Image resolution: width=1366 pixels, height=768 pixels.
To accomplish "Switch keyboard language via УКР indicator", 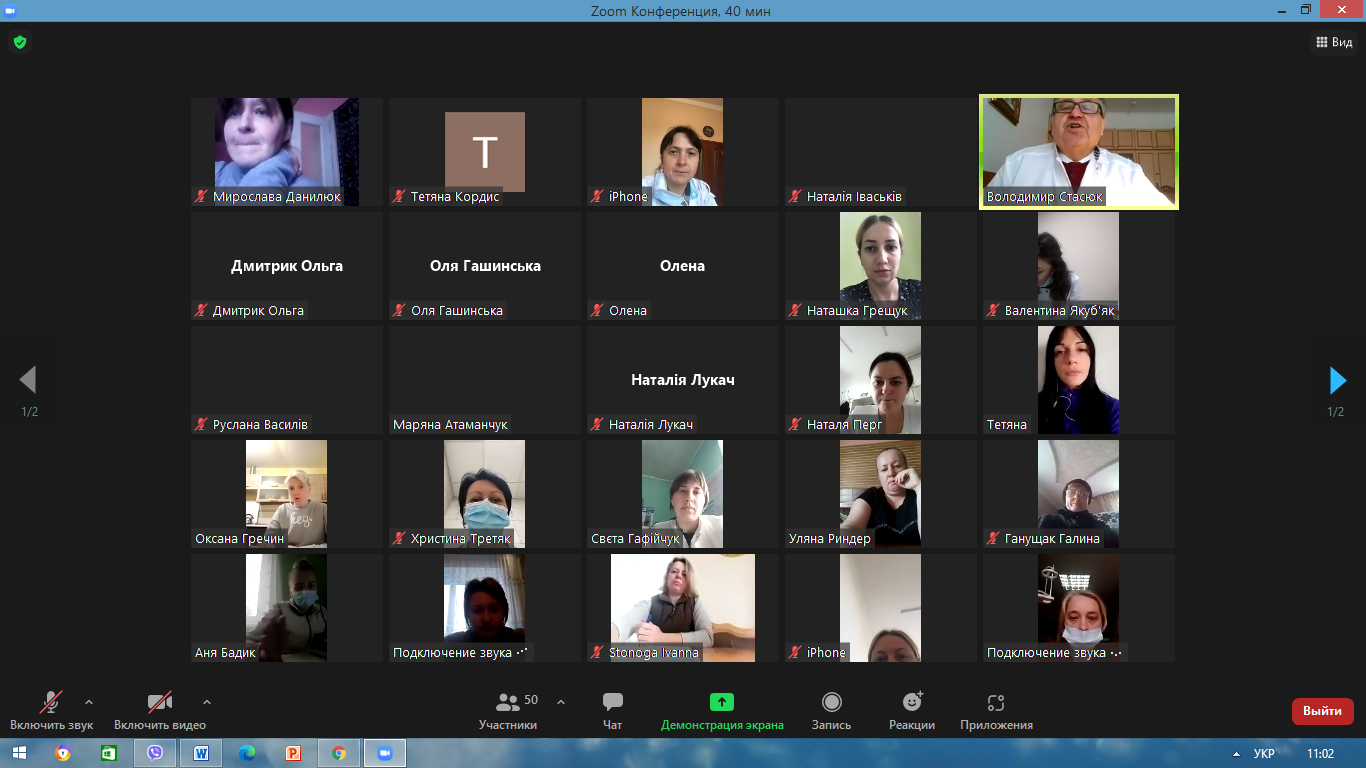I will click(x=1264, y=753).
